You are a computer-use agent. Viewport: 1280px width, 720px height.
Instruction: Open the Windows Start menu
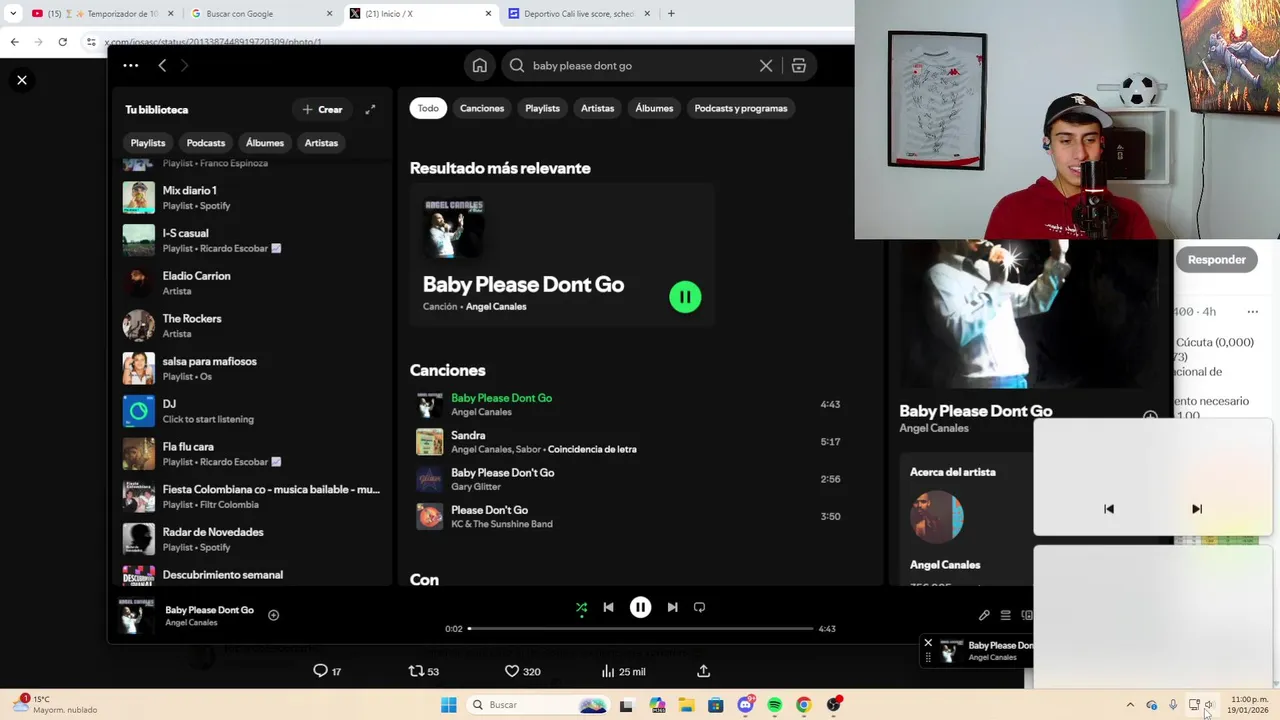(449, 705)
